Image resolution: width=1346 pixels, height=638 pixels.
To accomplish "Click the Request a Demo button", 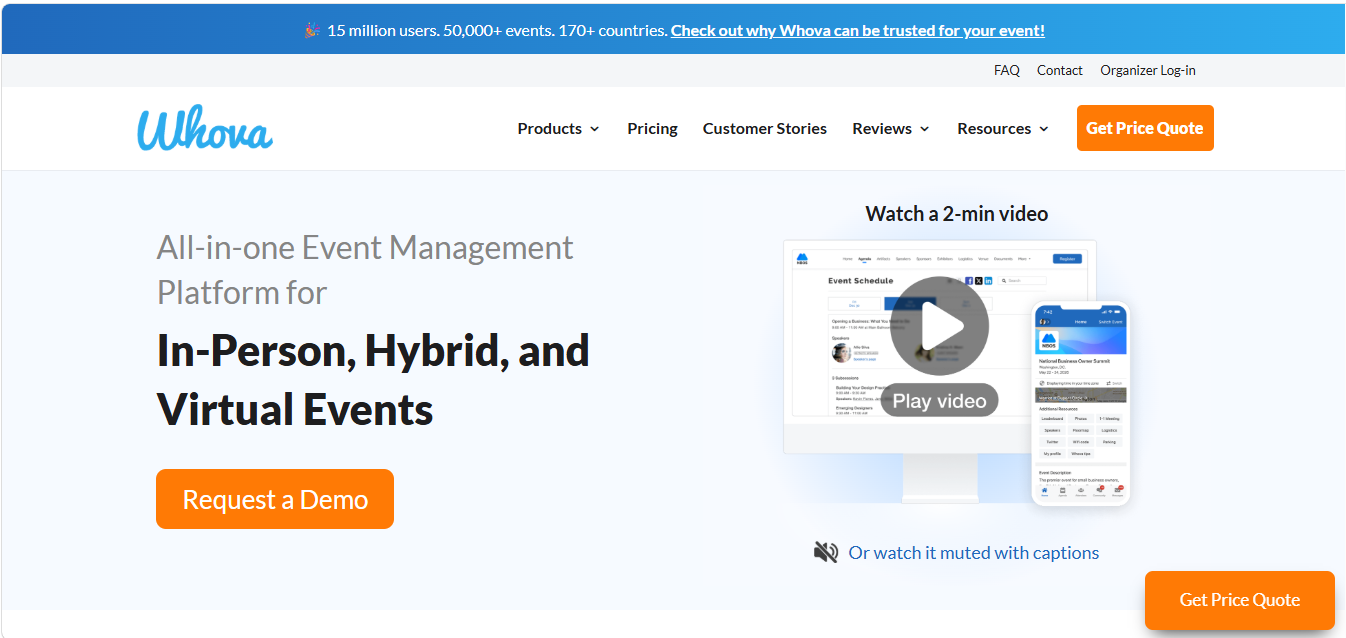I will [x=274, y=498].
